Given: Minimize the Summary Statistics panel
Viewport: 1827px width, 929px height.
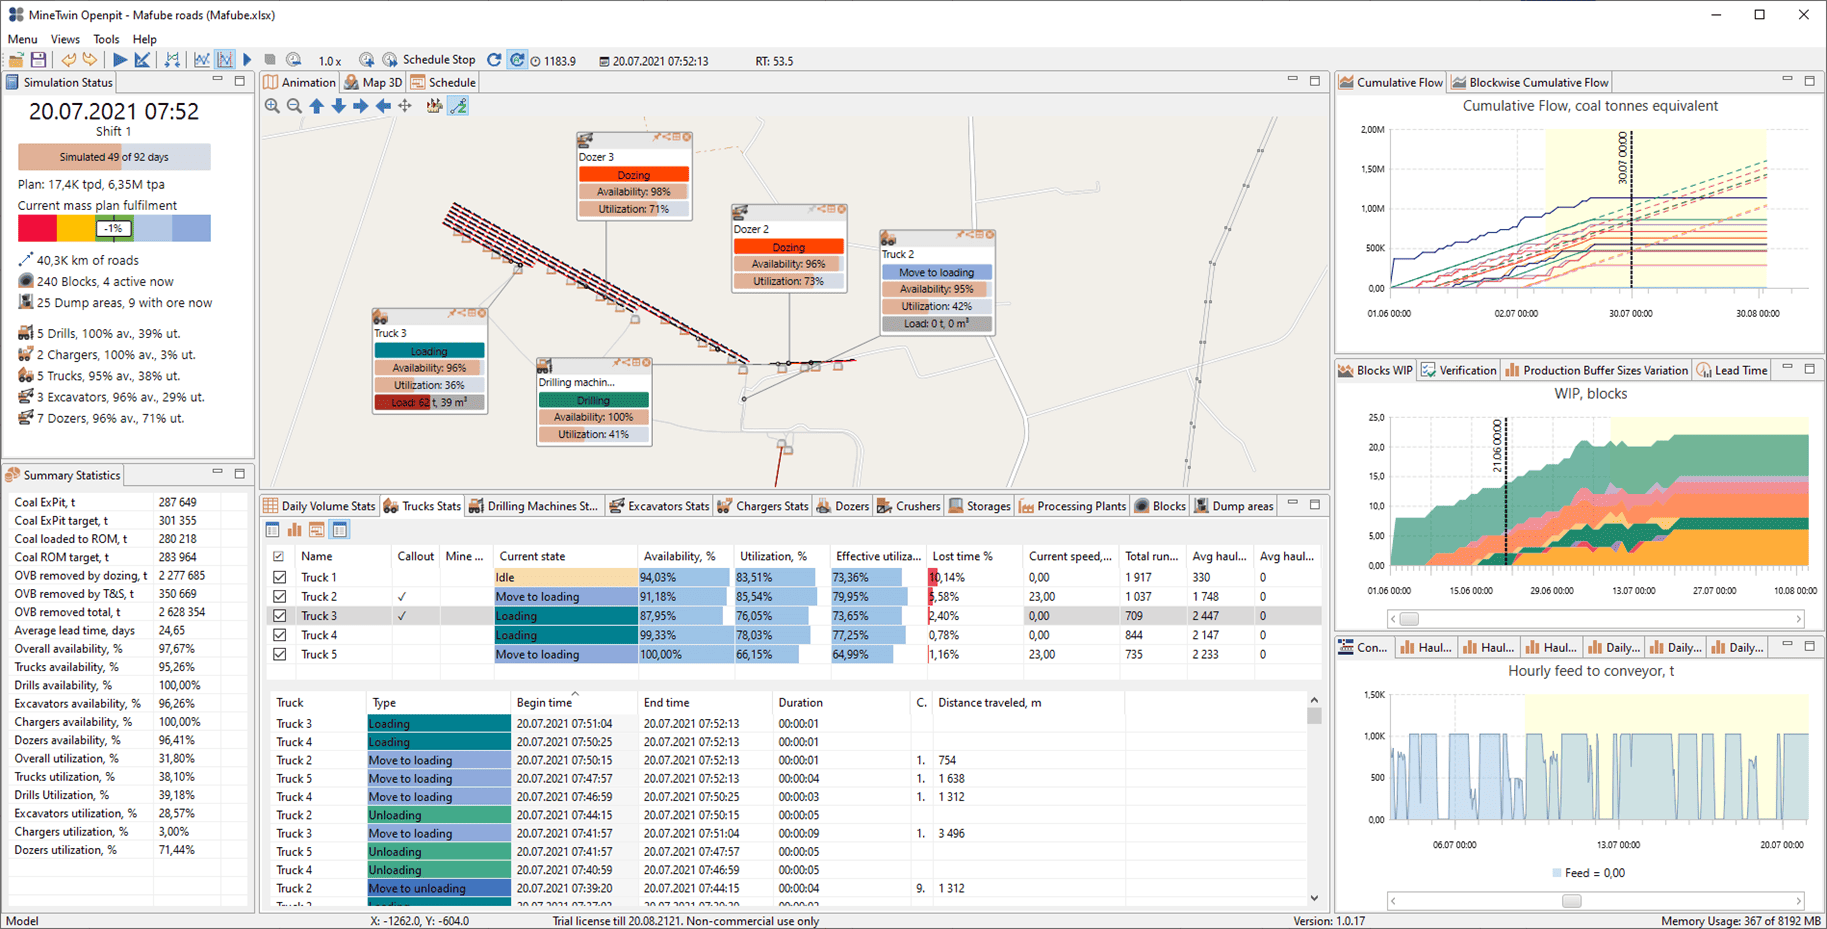Looking at the screenshot, I should coord(217,473).
